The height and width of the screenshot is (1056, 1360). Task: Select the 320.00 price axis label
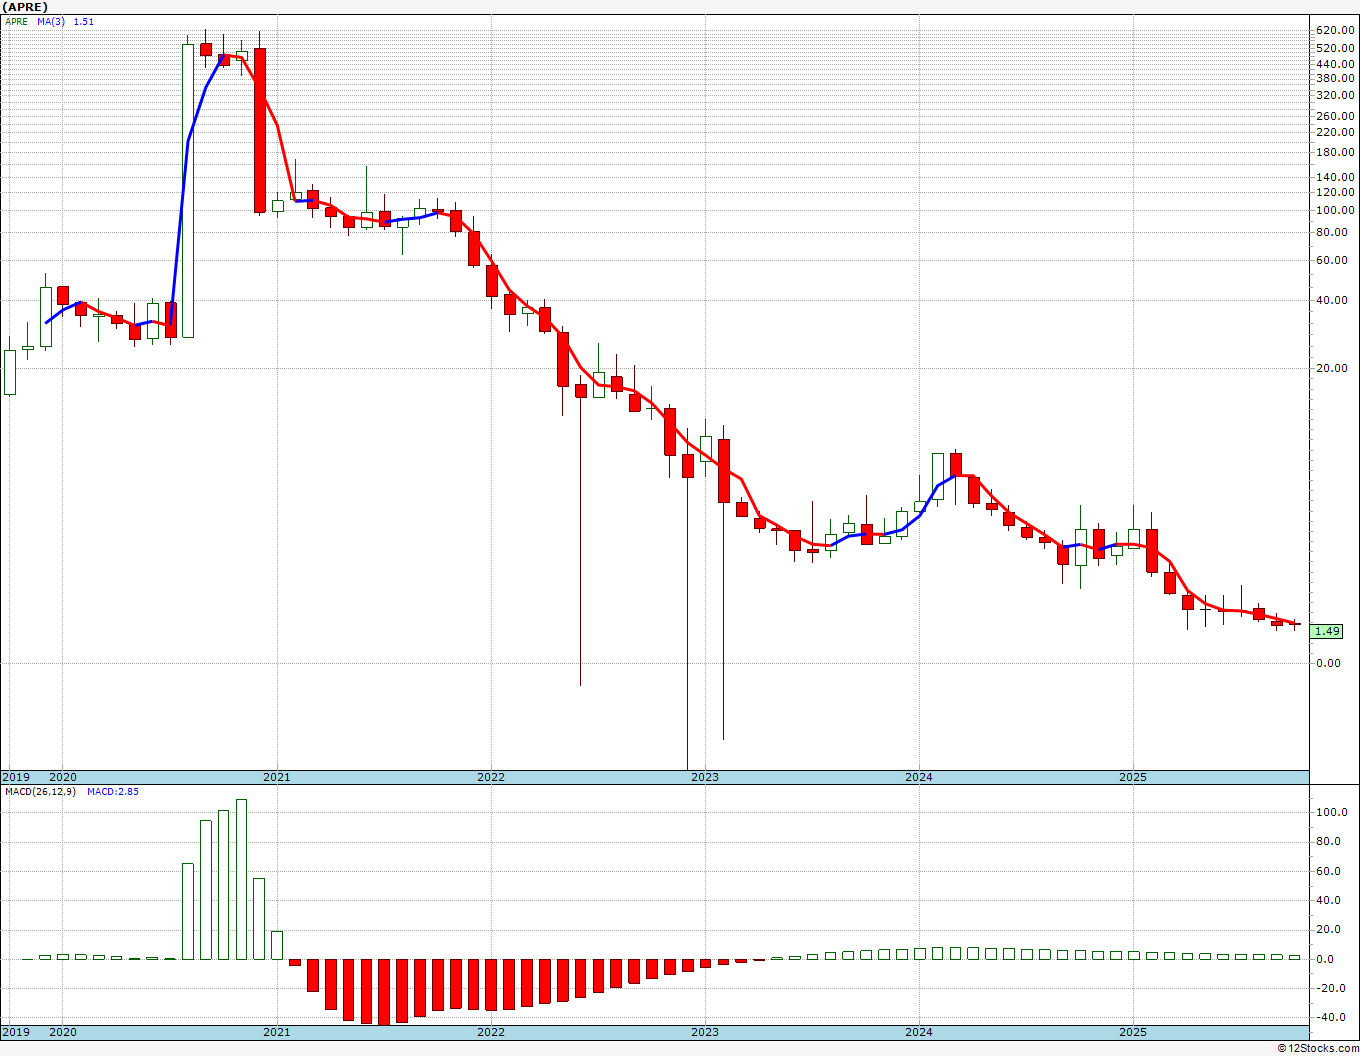point(1335,95)
